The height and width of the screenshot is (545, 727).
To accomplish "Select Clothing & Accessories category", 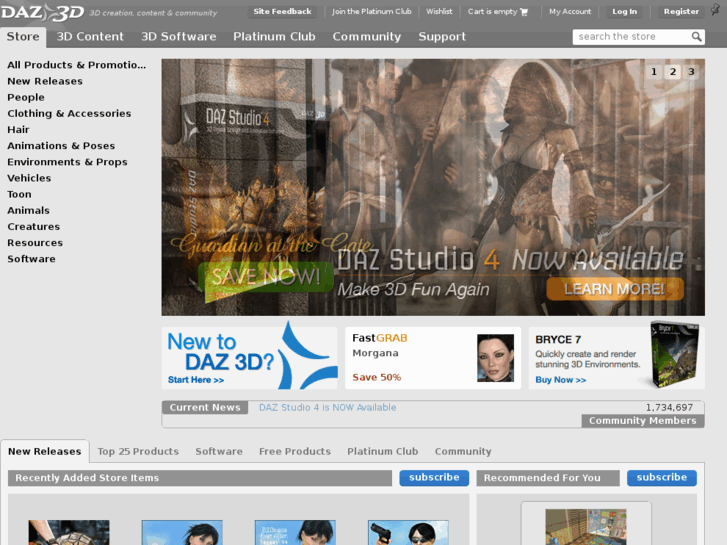I will pyautogui.click(x=69, y=114).
